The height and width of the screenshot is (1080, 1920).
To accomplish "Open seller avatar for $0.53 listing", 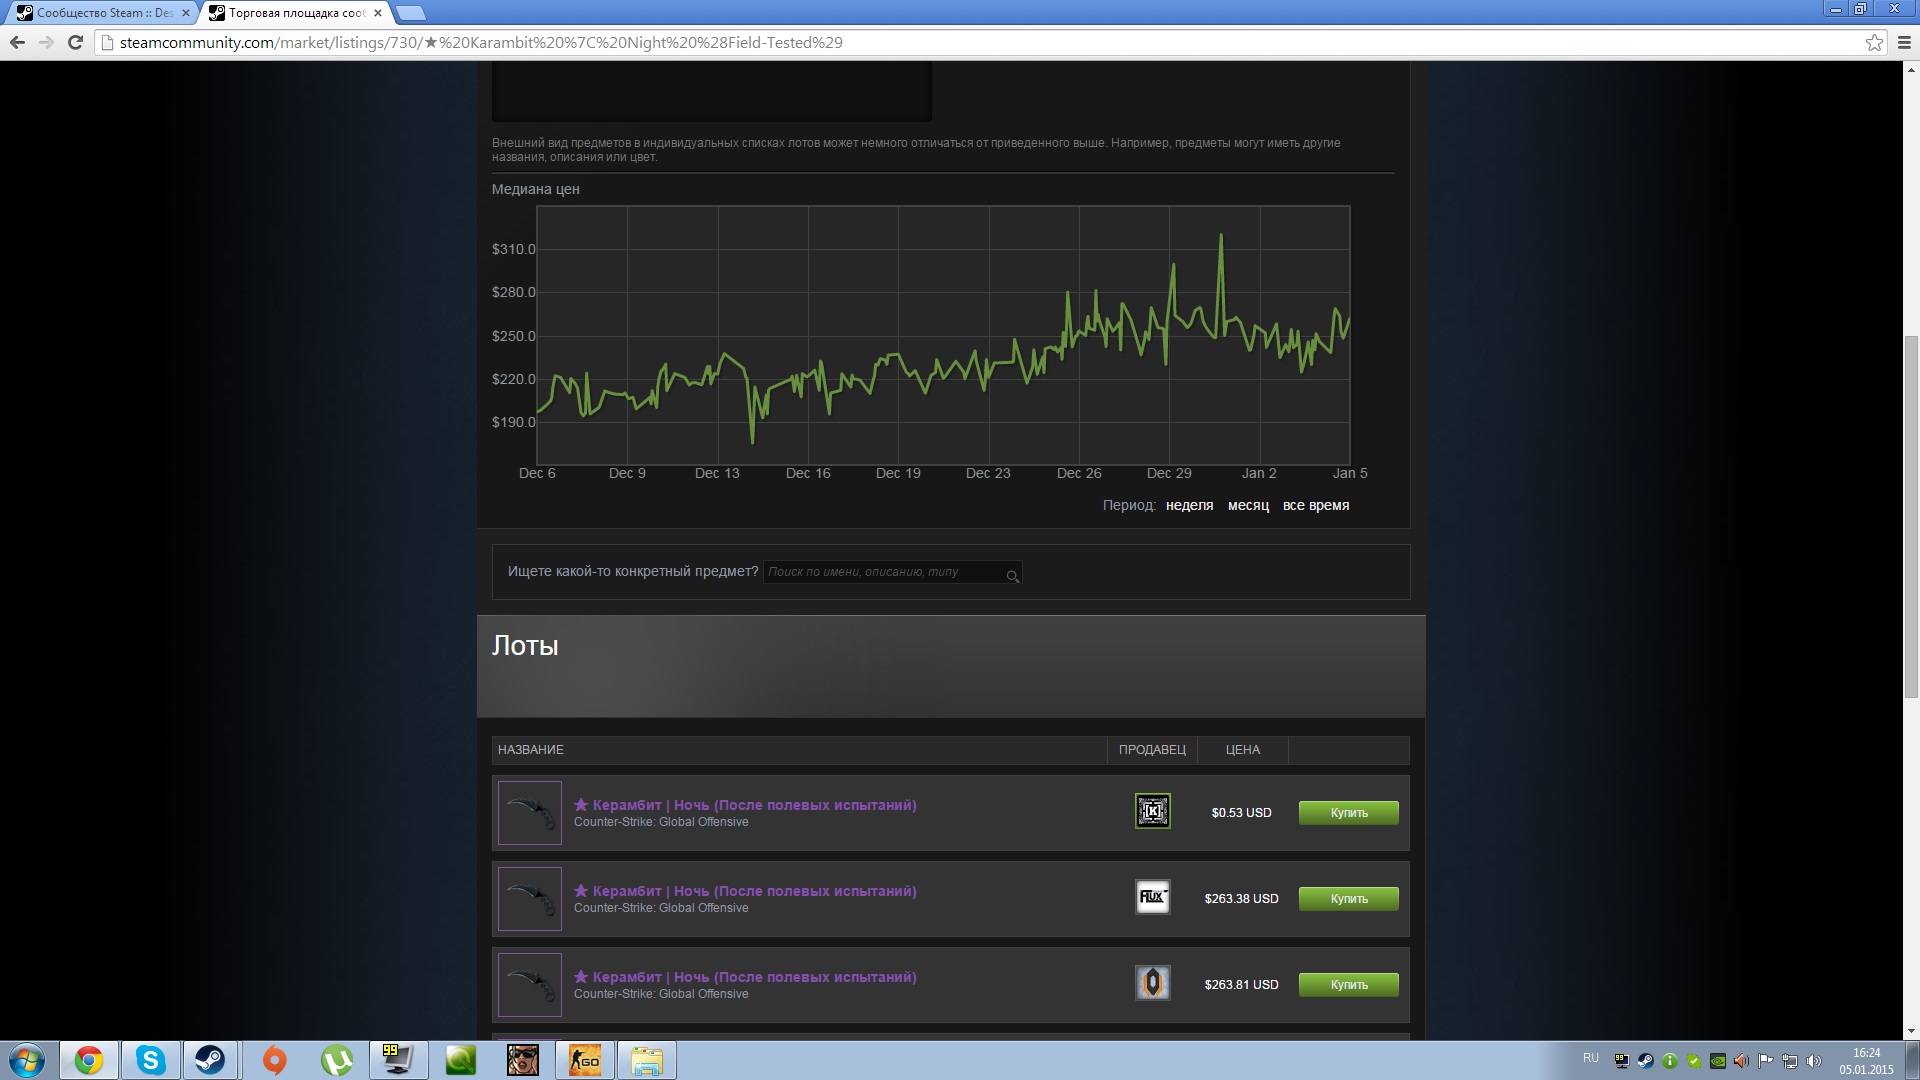I will [1152, 811].
